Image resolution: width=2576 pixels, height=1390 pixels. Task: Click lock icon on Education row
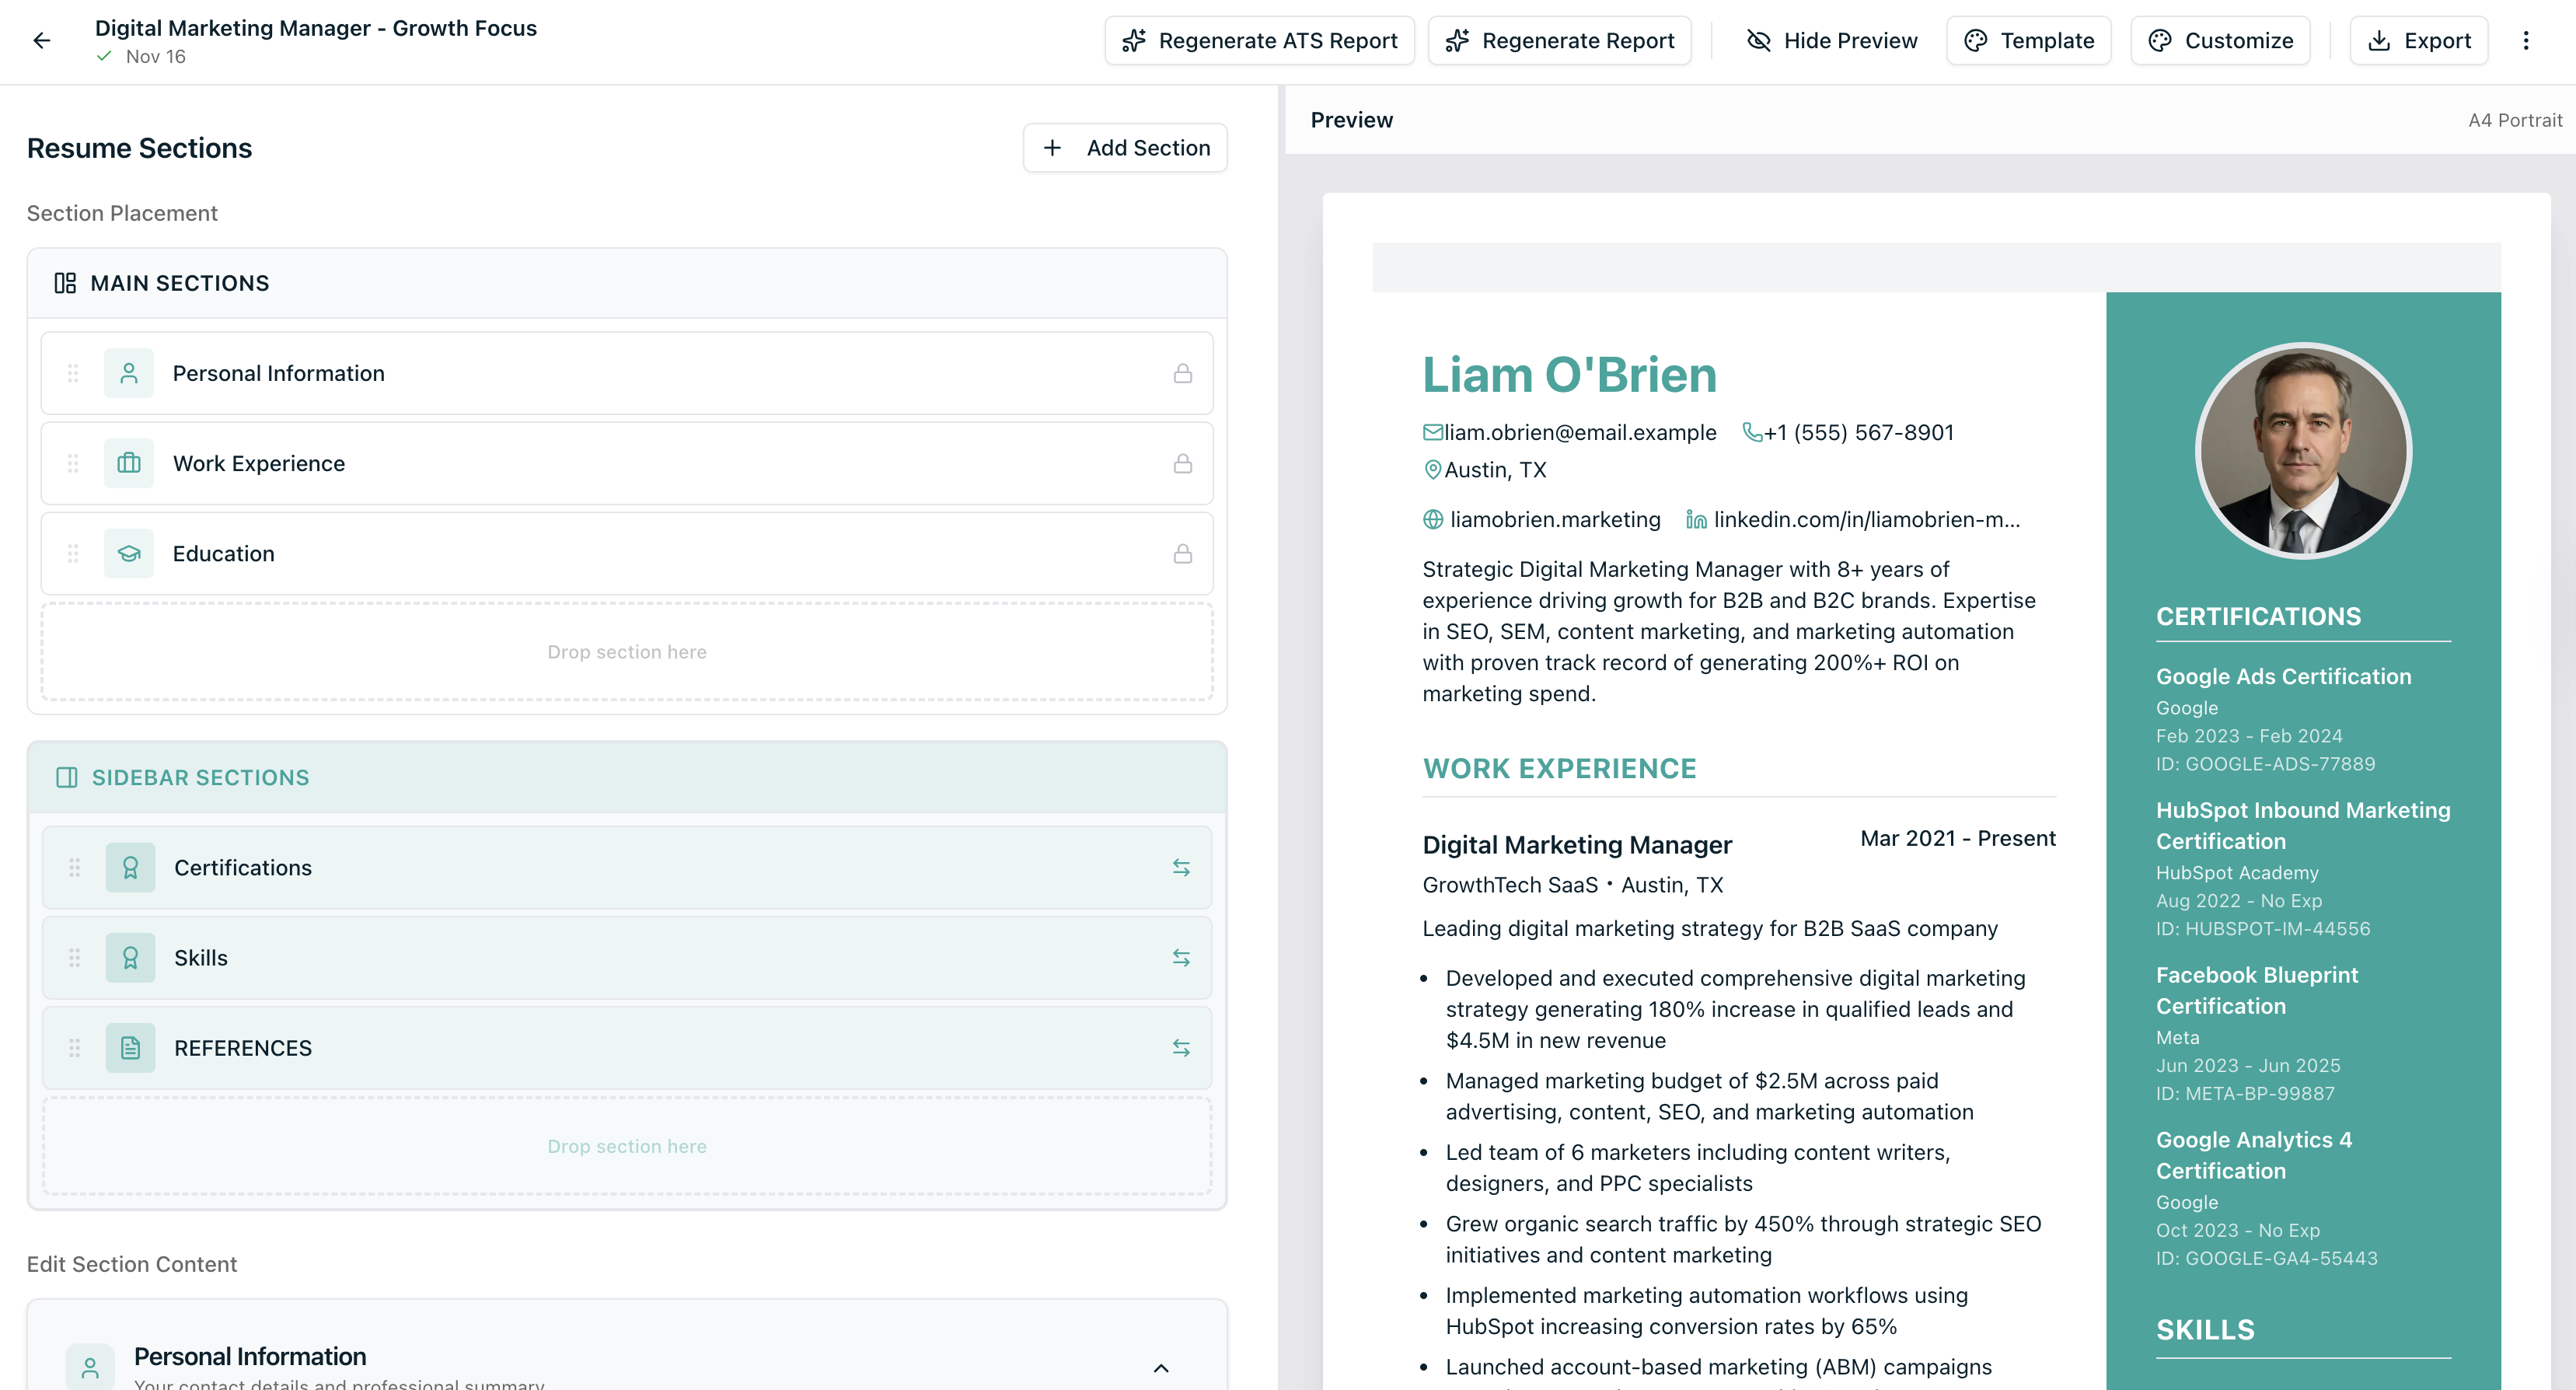click(1182, 553)
